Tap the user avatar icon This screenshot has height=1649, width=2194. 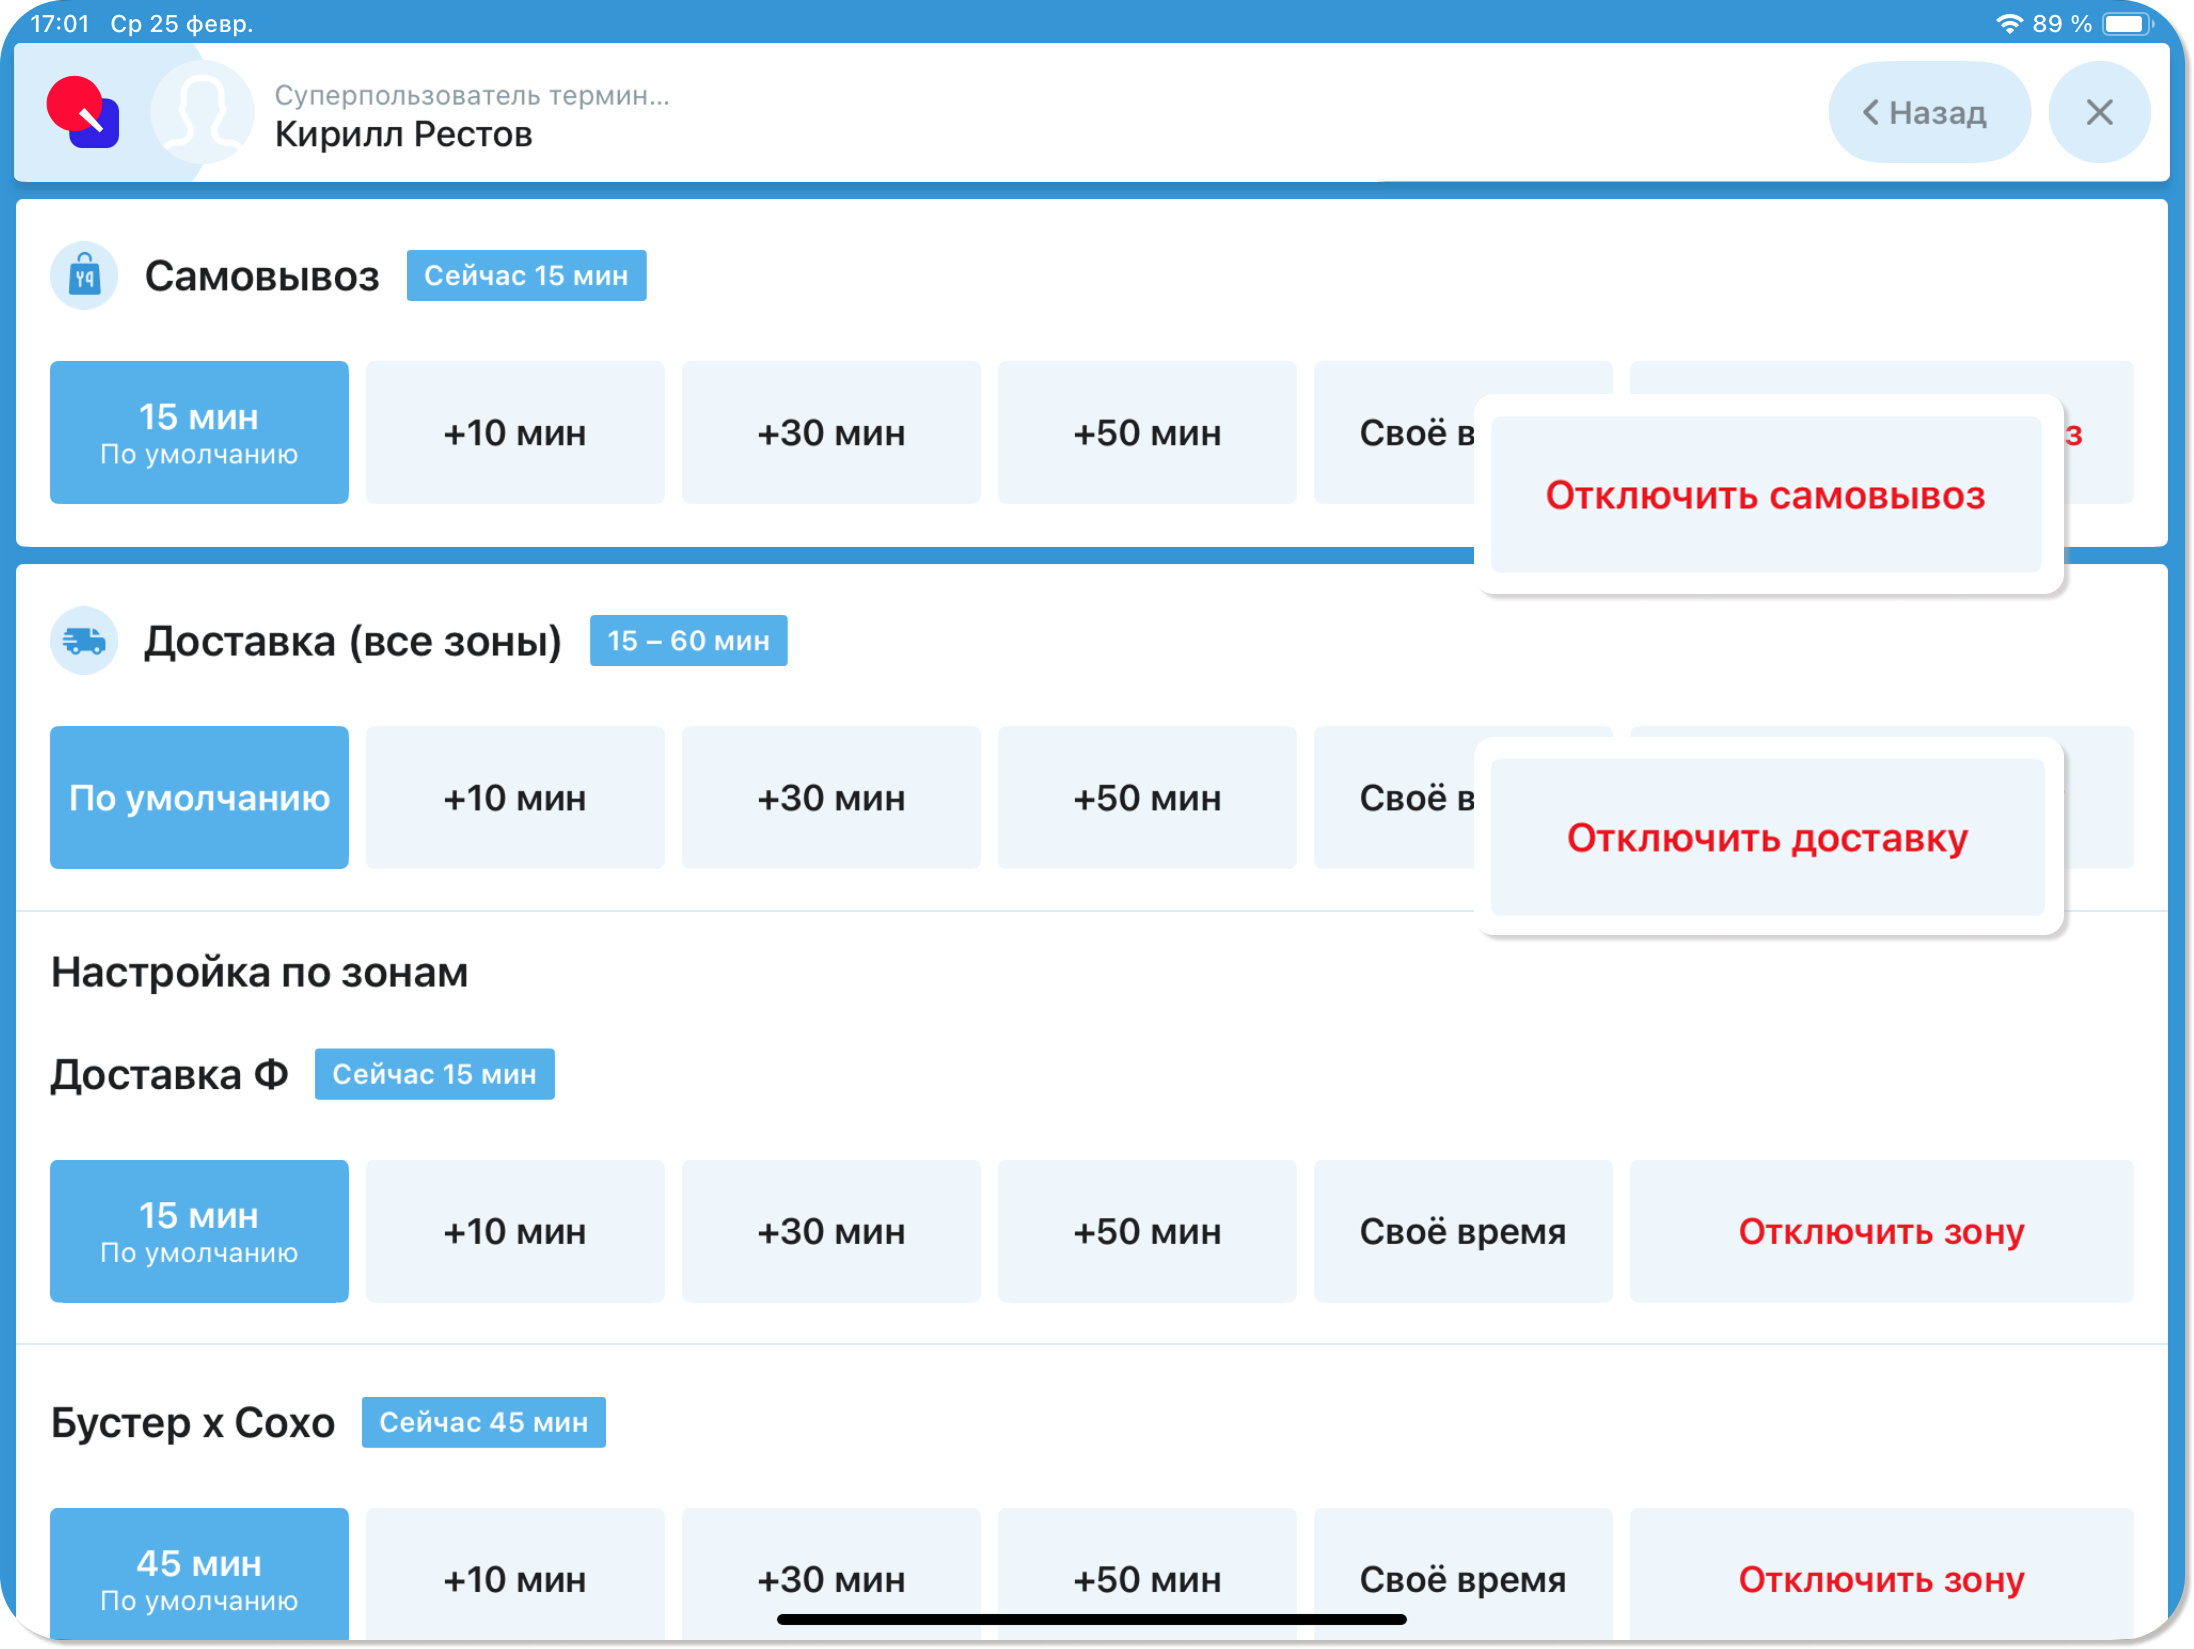point(202,112)
